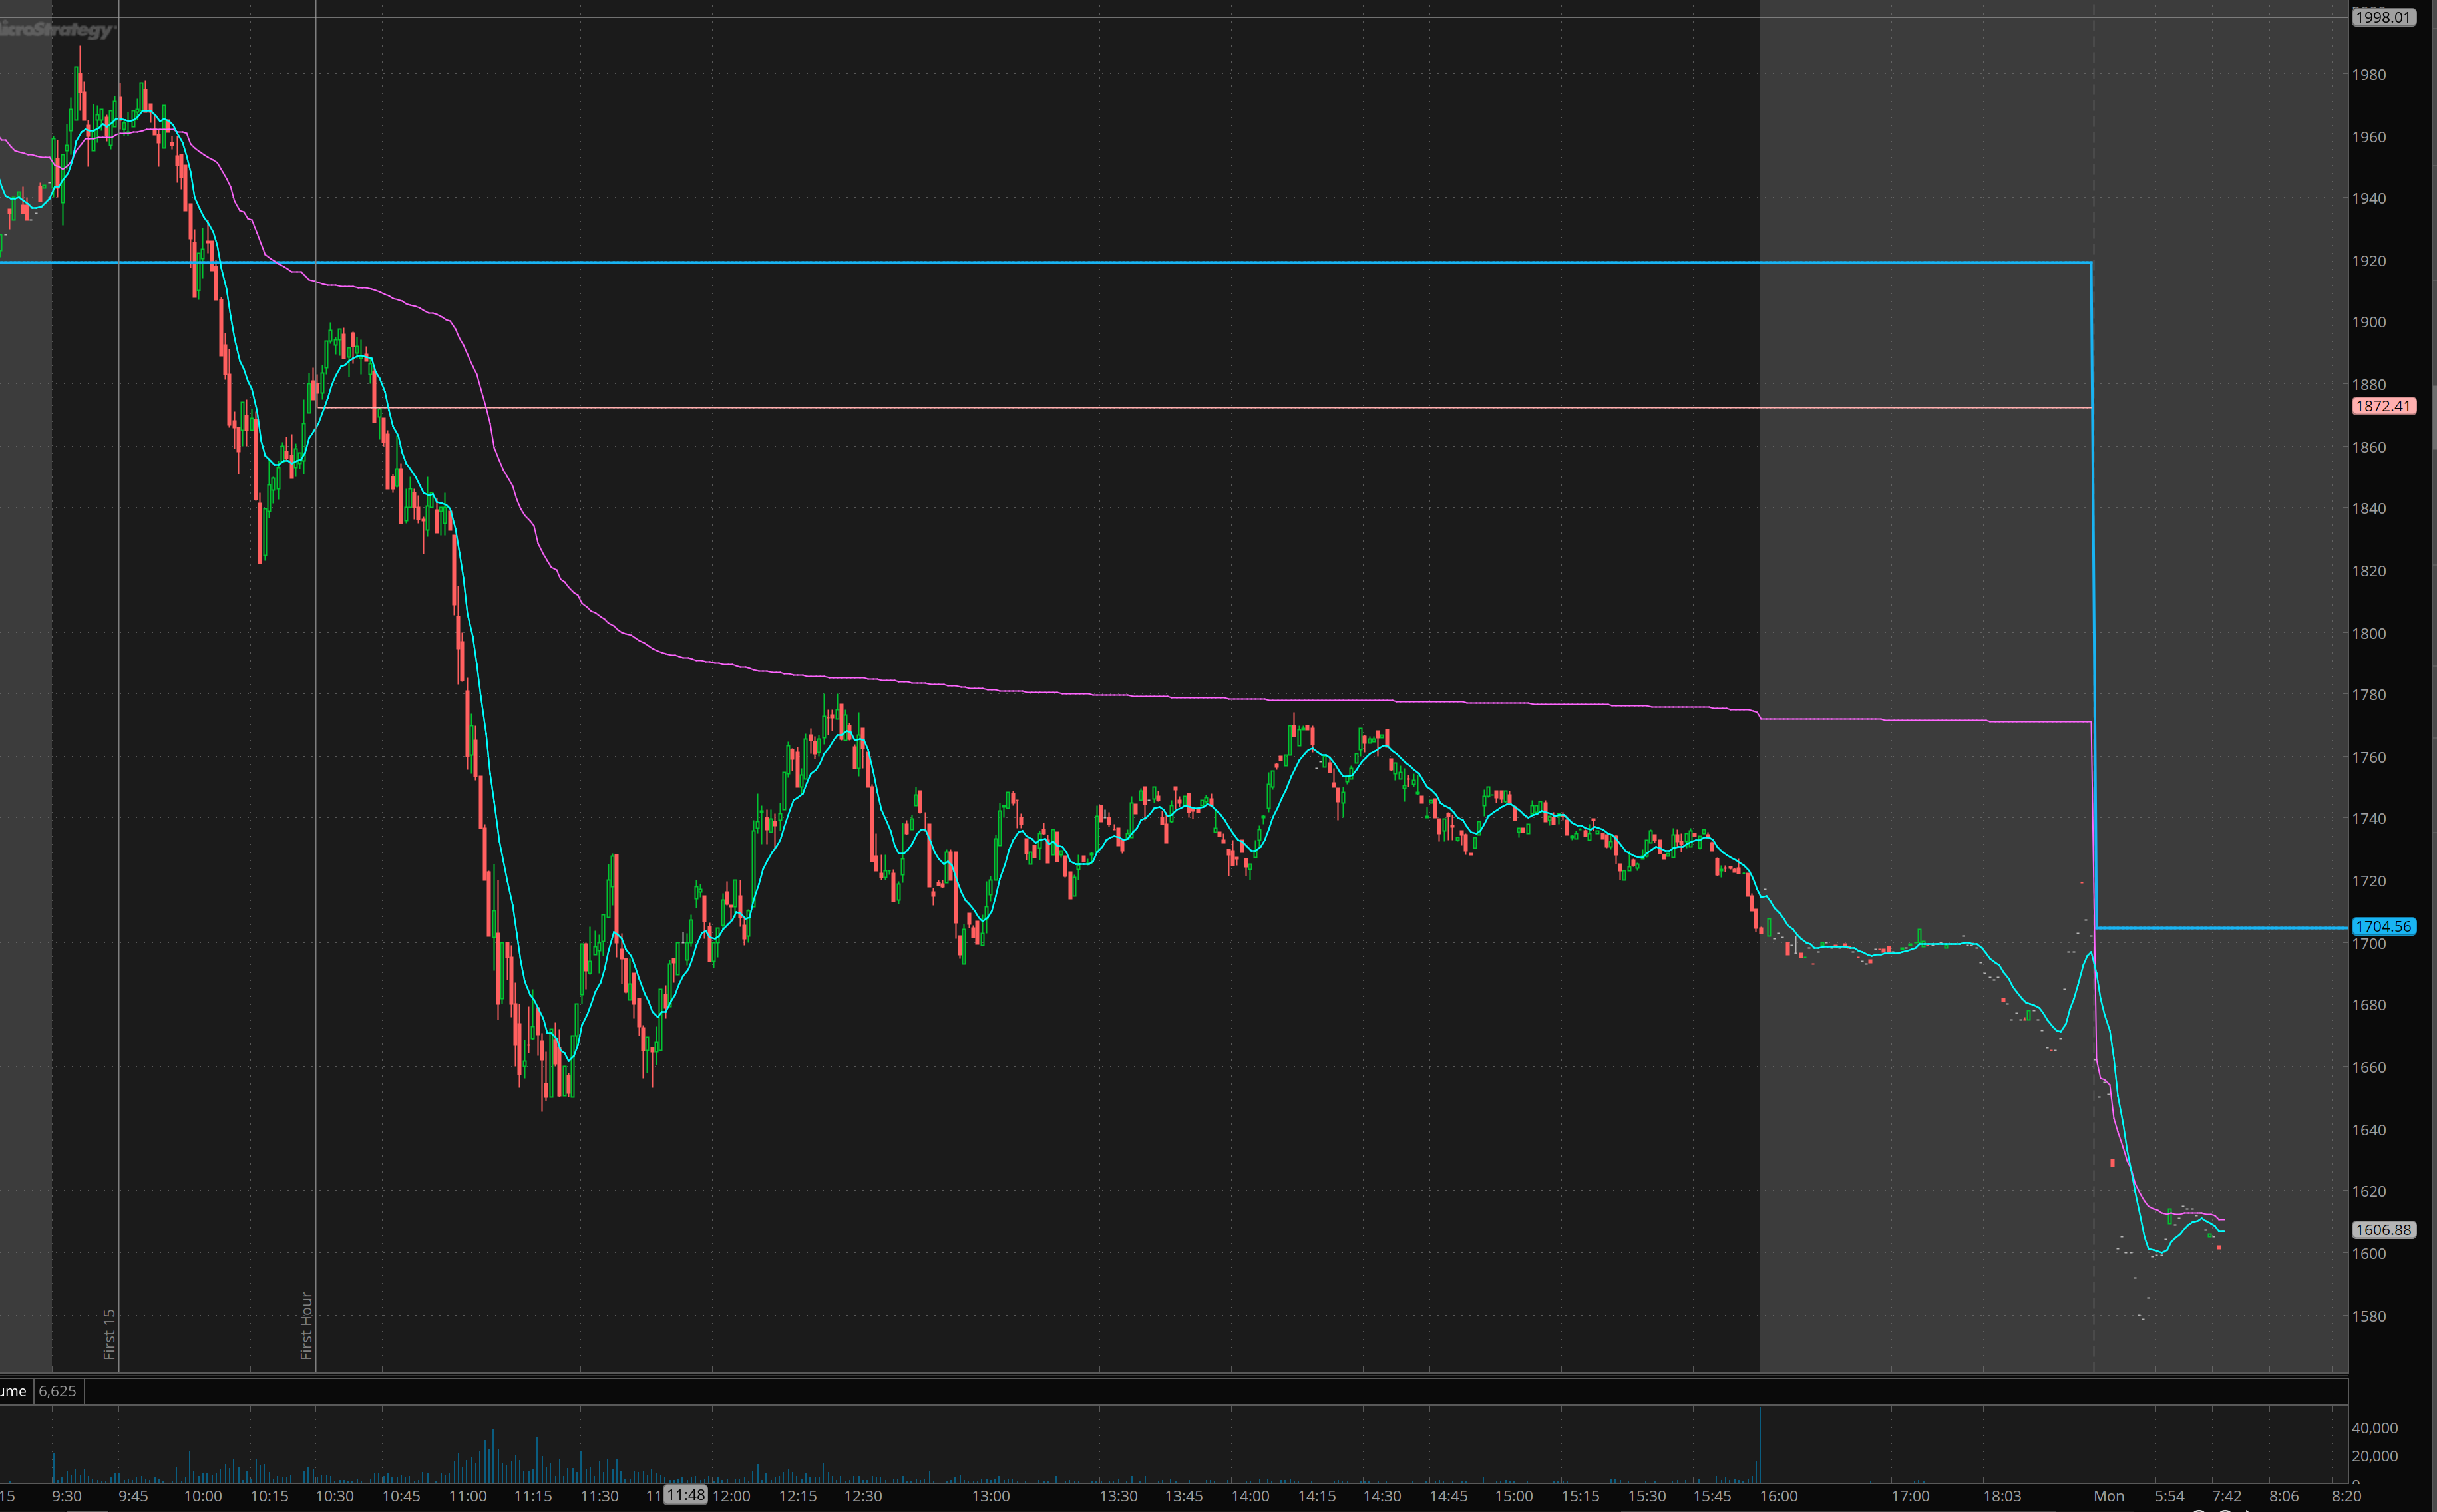The image size is (2437, 1512).
Task: Click the gray 1606.88 last price label
Action: [2383, 1230]
